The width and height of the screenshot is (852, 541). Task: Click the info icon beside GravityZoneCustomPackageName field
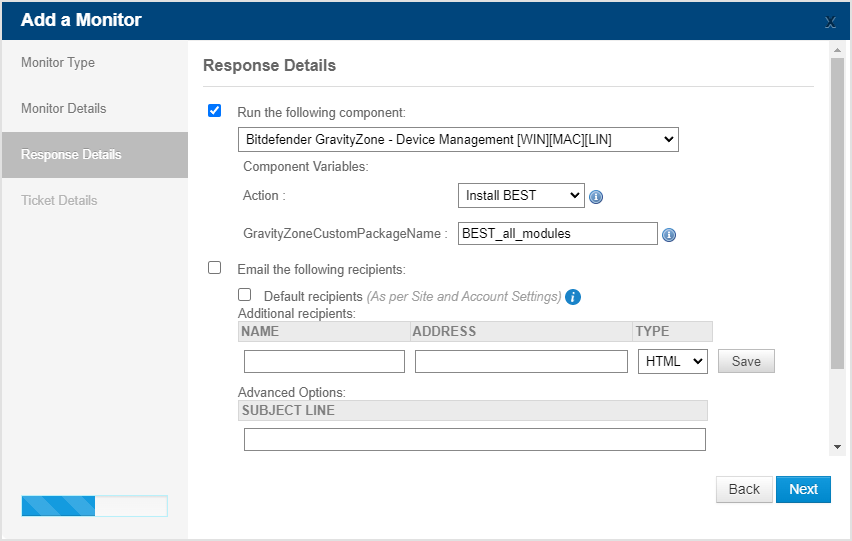click(669, 235)
